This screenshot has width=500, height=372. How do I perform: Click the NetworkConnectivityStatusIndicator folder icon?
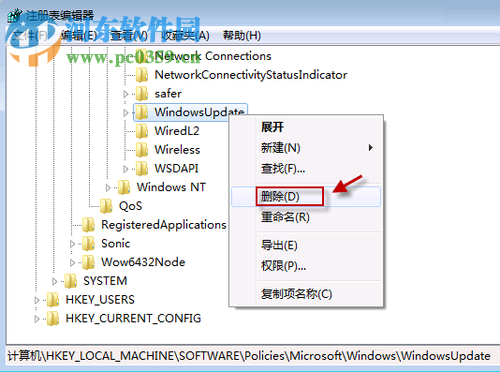click(x=142, y=75)
